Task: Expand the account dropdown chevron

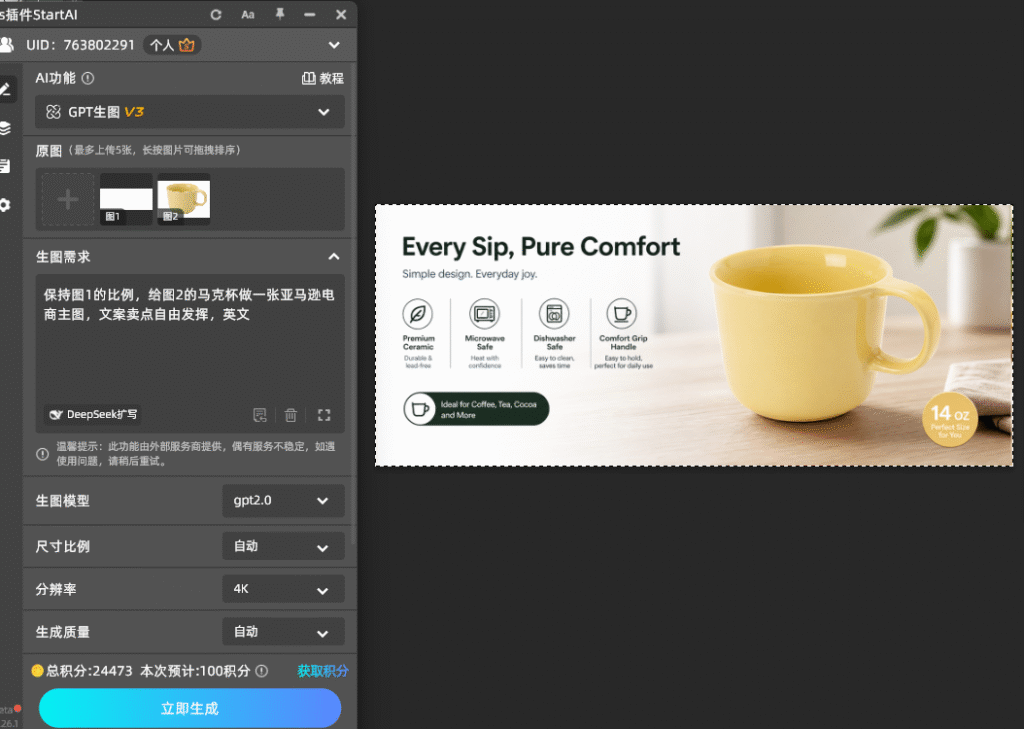Action: pyautogui.click(x=334, y=45)
